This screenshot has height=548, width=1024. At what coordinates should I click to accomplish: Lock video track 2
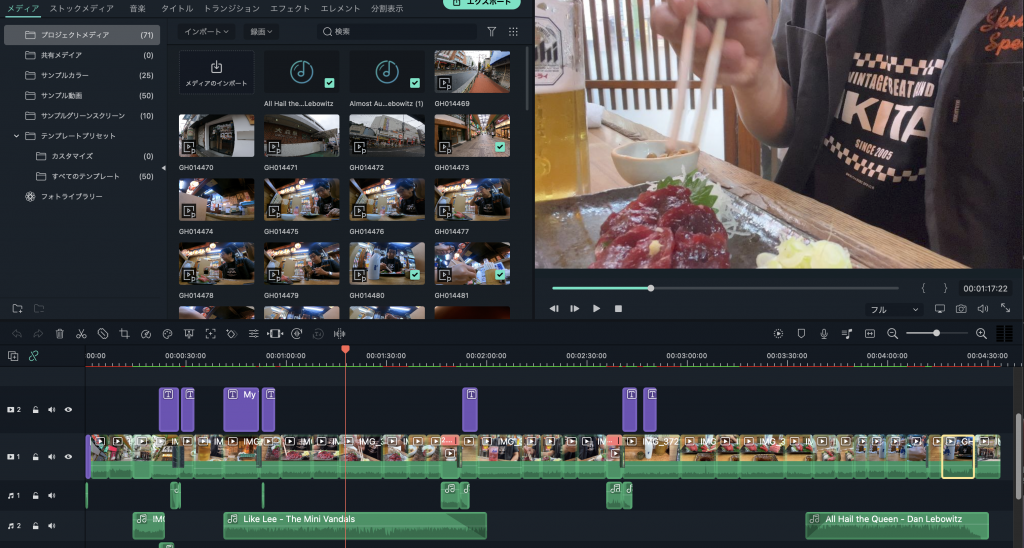pyautogui.click(x=35, y=410)
